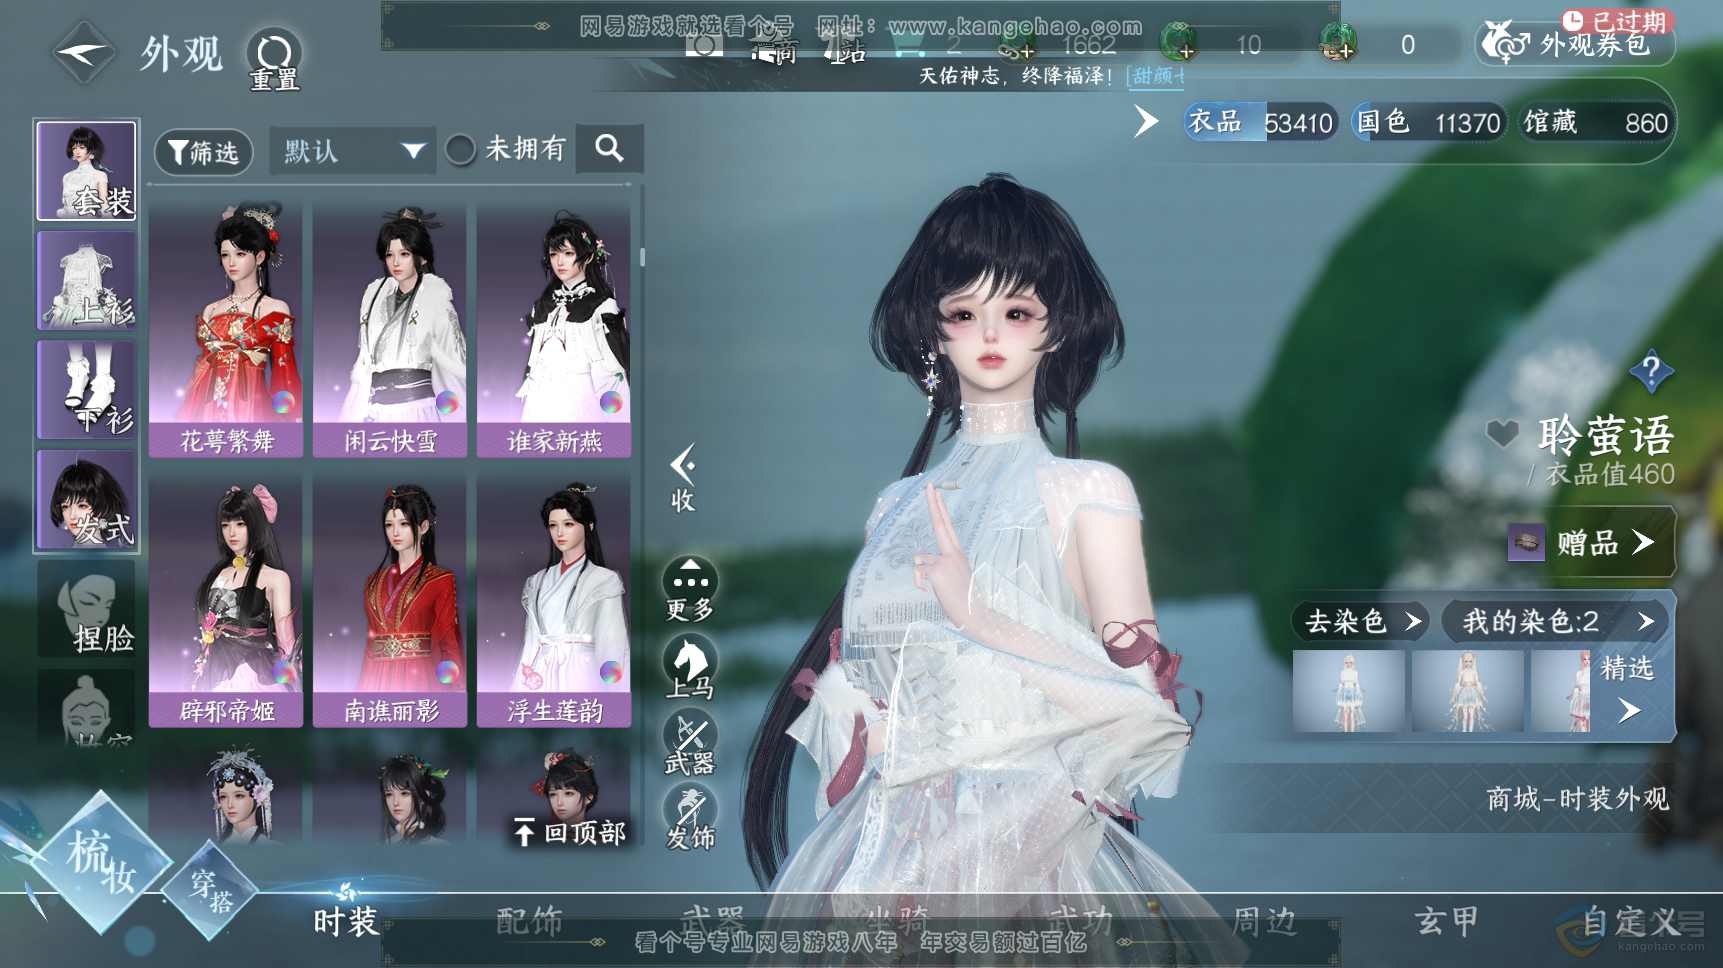This screenshot has width=1723, height=968.
Task: Add currency with the 10 green plus icon
Action: pyautogui.click(x=1180, y=44)
